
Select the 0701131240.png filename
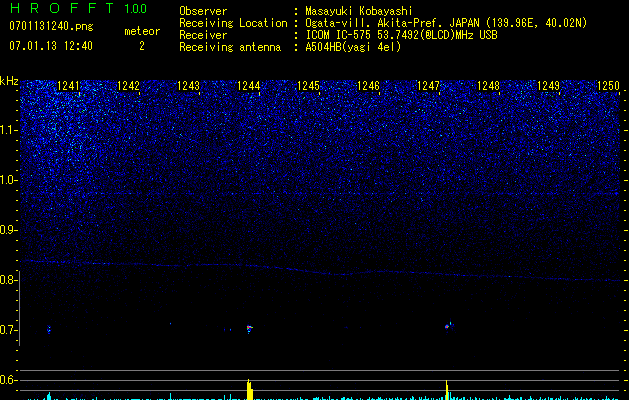point(50,25)
